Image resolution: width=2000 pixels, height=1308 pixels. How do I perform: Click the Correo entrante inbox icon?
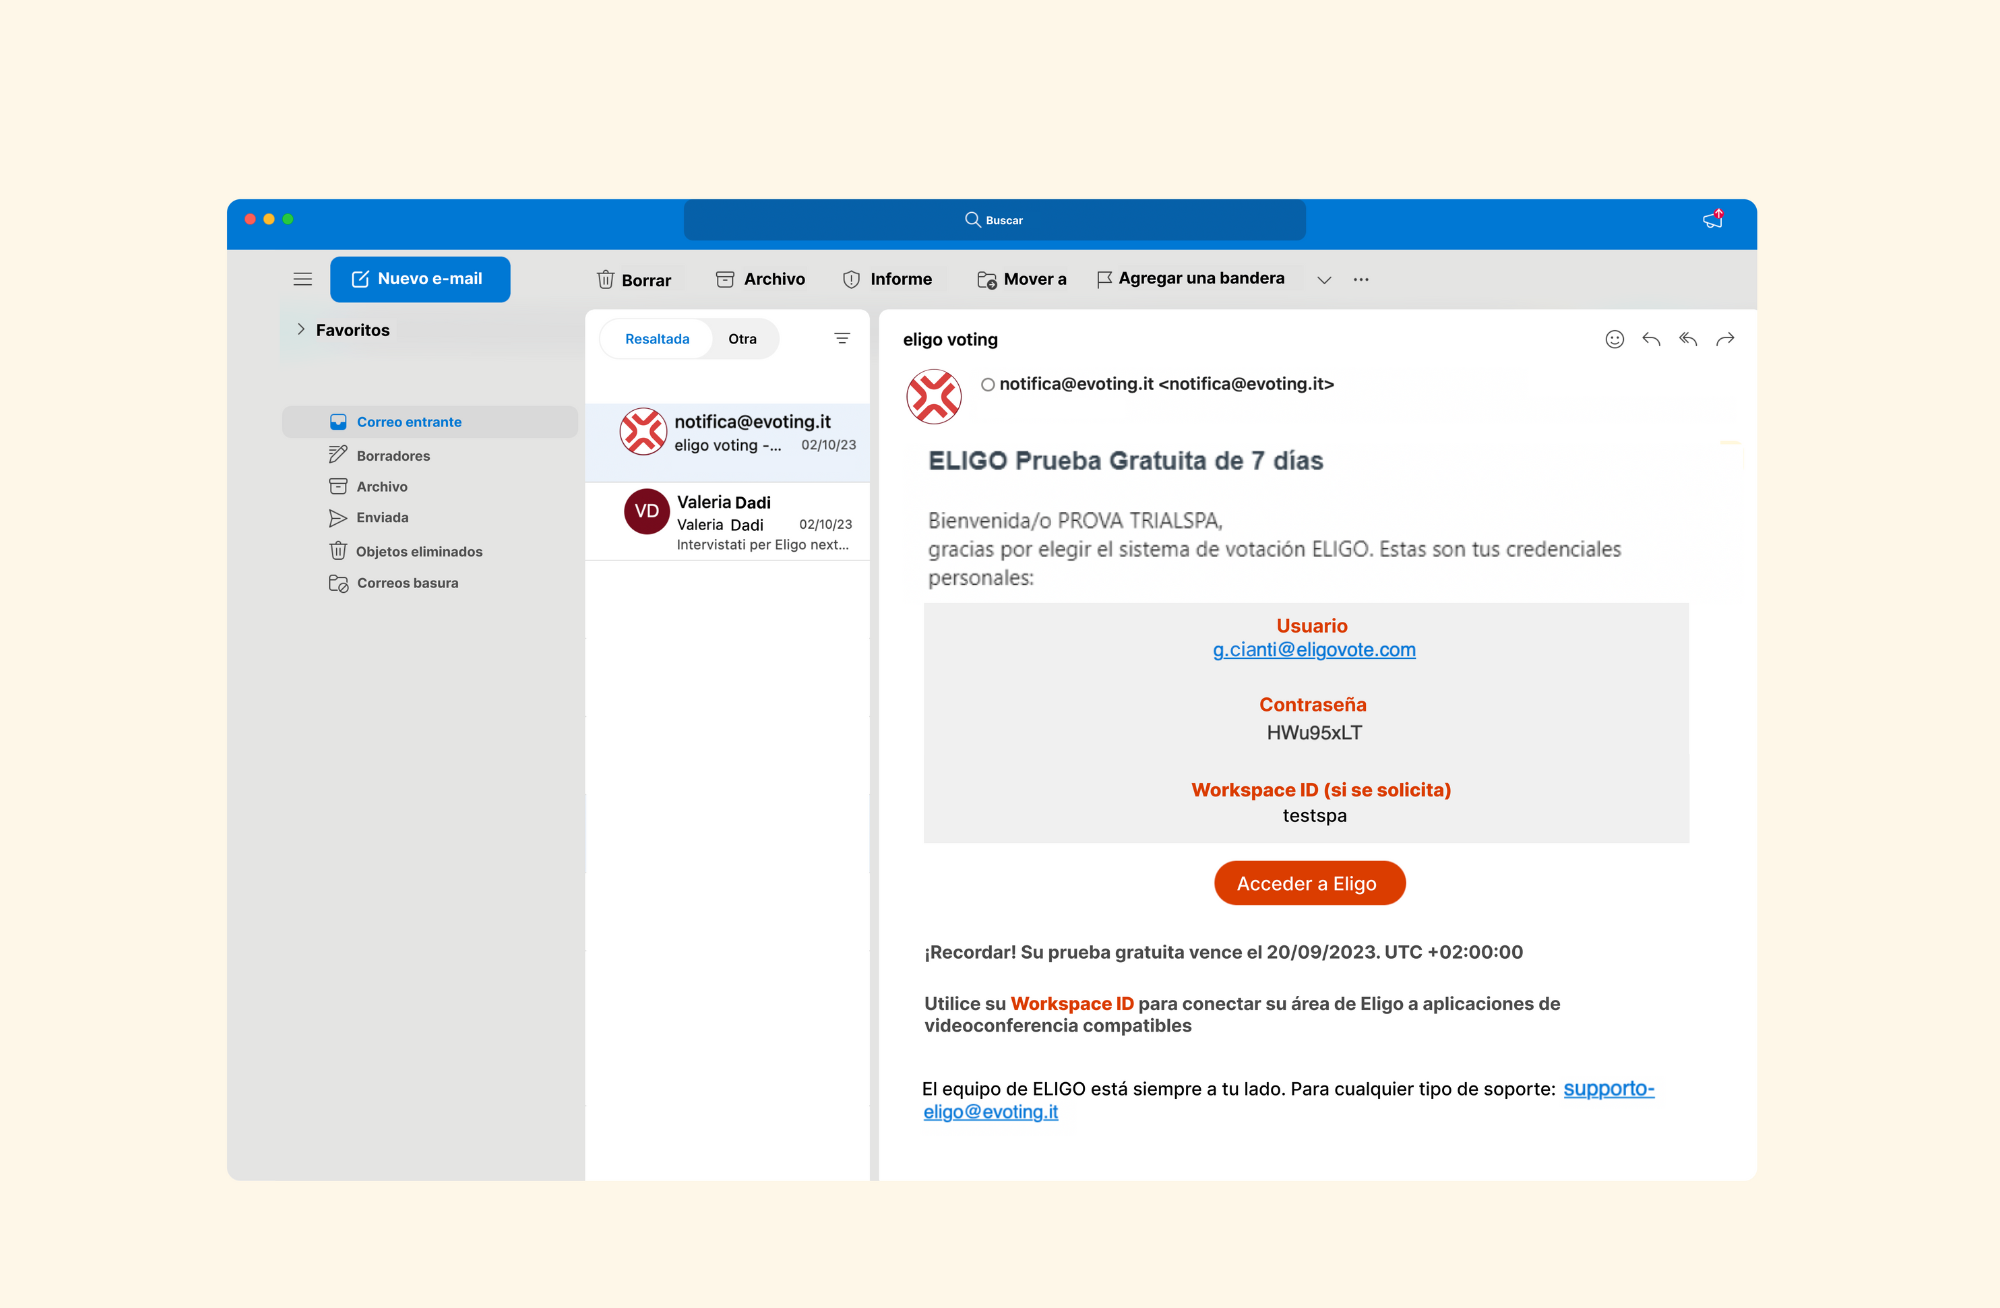click(x=338, y=422)
